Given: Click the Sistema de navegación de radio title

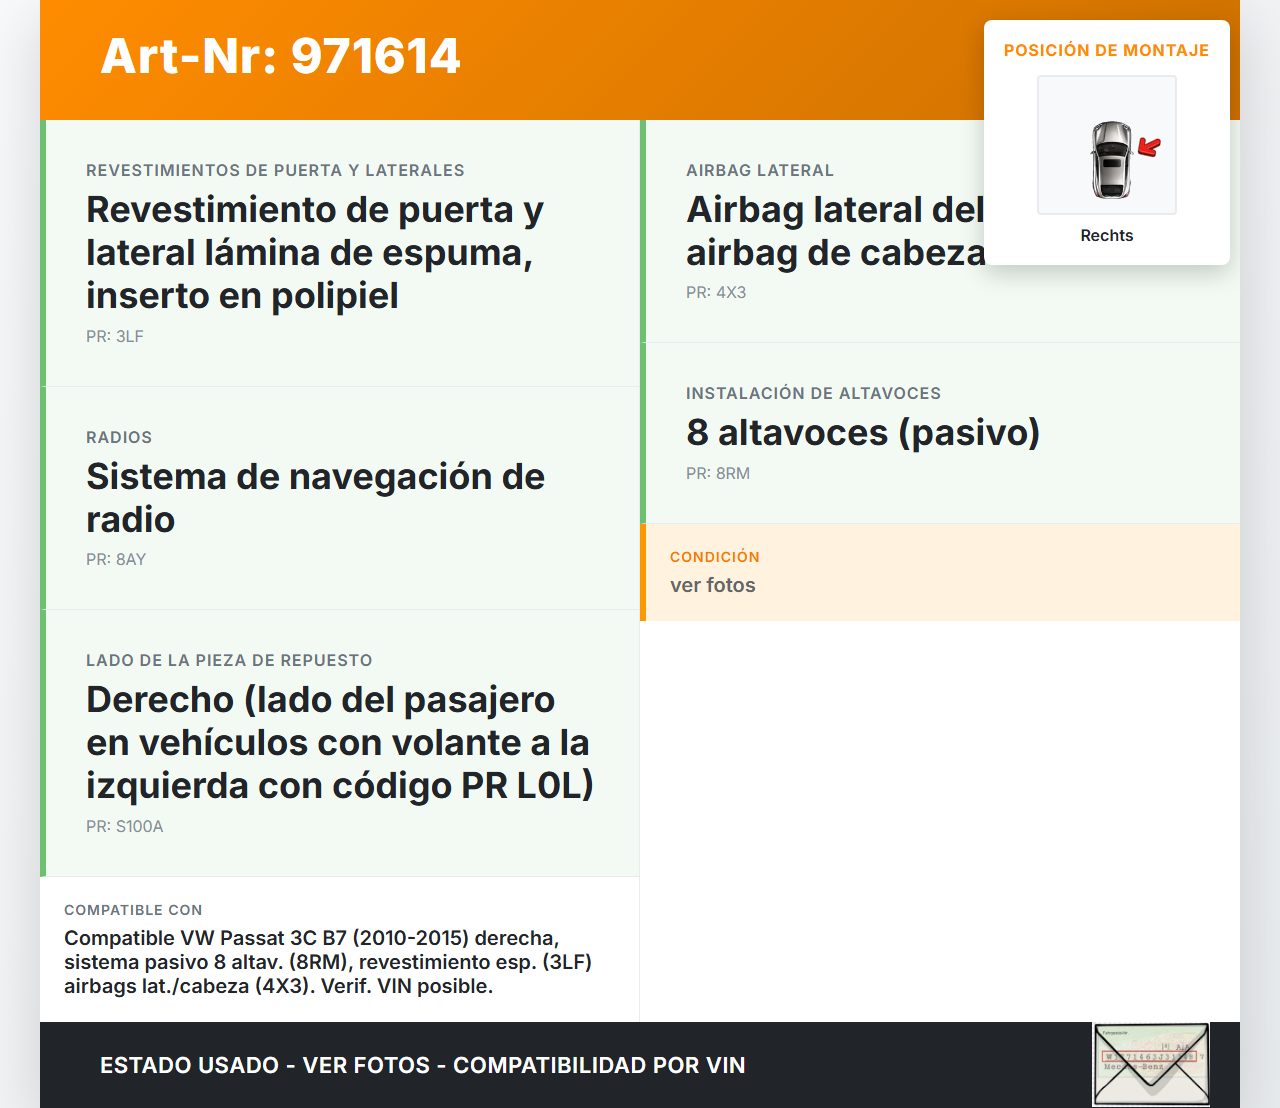Looking at the screenshot, I should pos(315,498).
